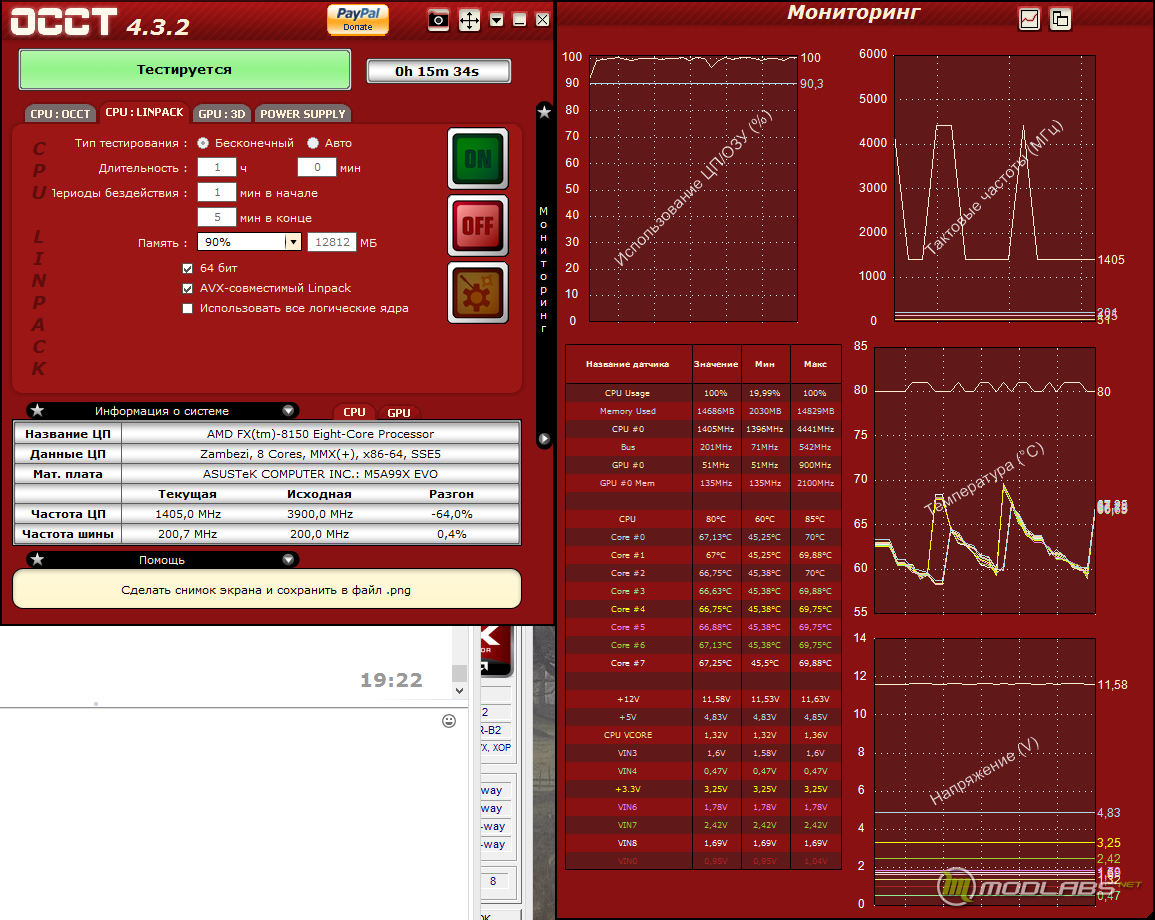
Task: Click the star icon beside Помощь
Action: [x=38, y=560]
